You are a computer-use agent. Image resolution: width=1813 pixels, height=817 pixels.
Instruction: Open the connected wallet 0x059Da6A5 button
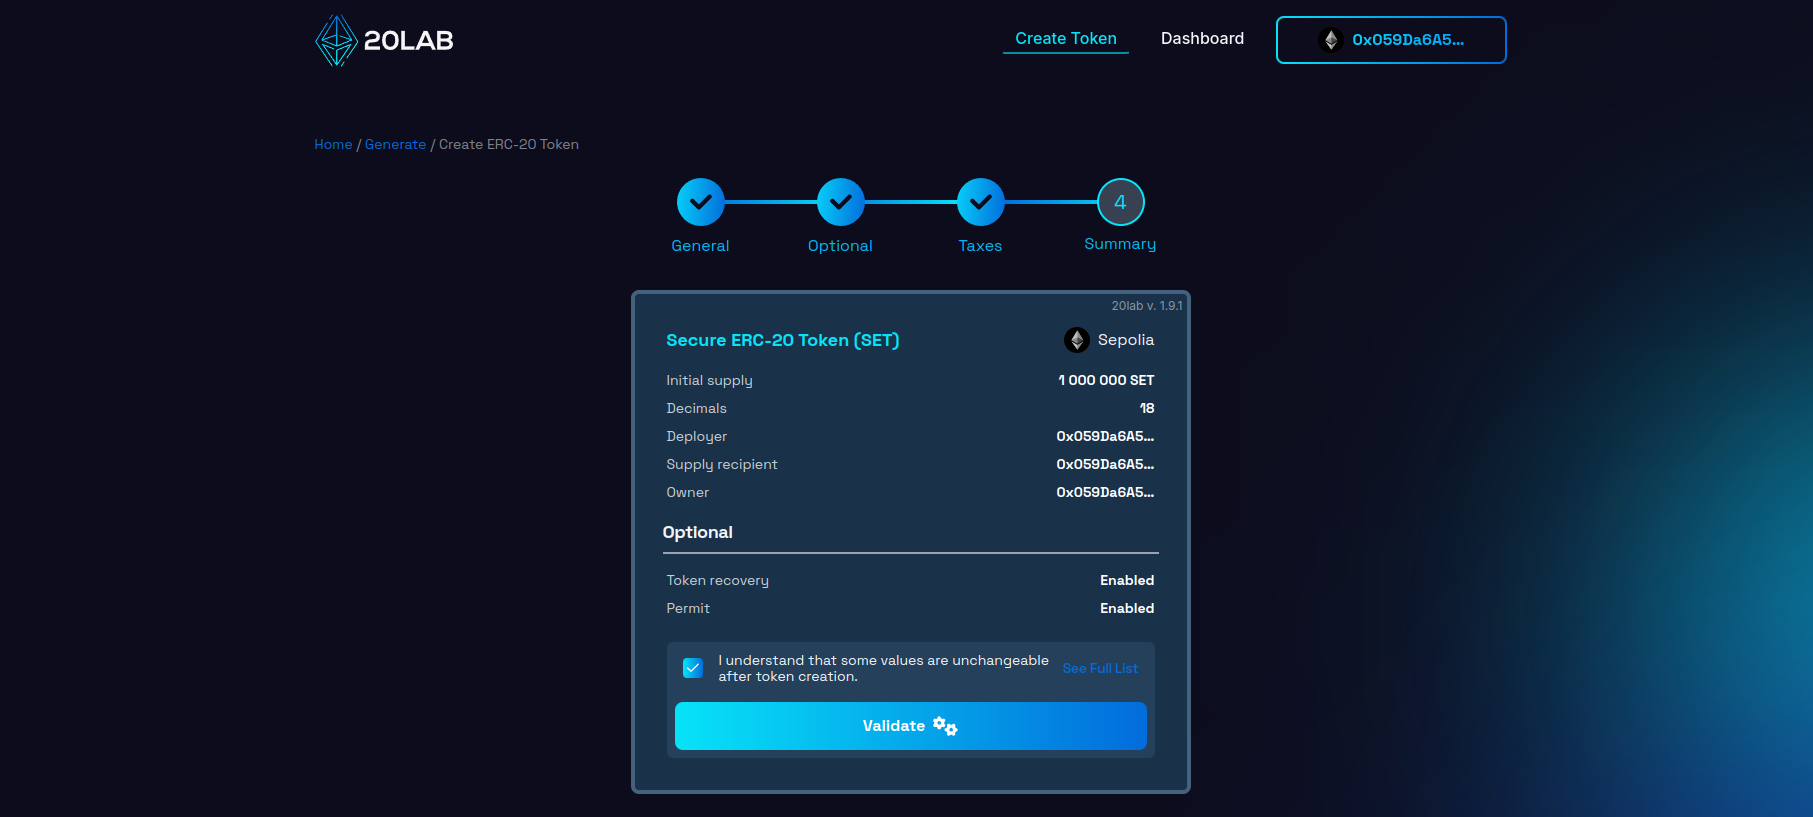click(x=1391, y=40)
